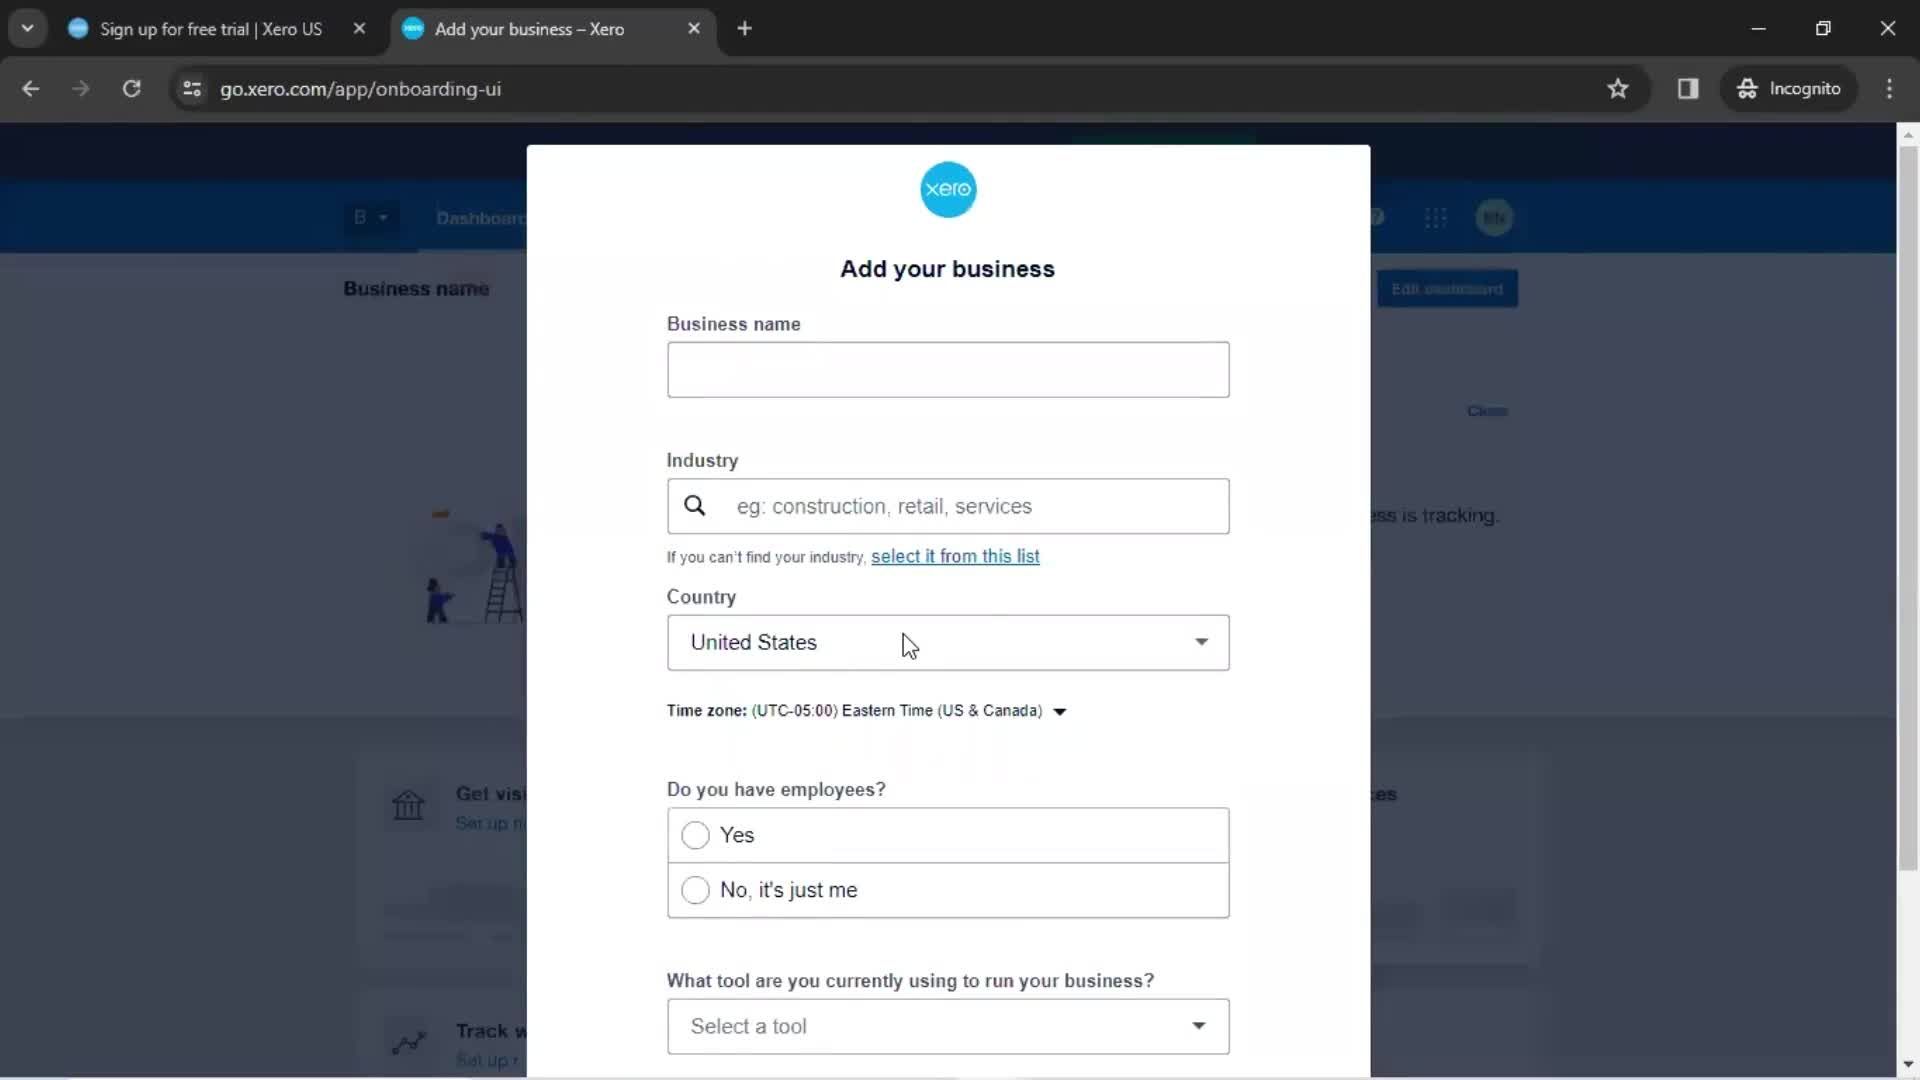This screenshot has height=1080, width=1920.
Task: Click the Close link on the dashboard
Action: pos(1487,411)
